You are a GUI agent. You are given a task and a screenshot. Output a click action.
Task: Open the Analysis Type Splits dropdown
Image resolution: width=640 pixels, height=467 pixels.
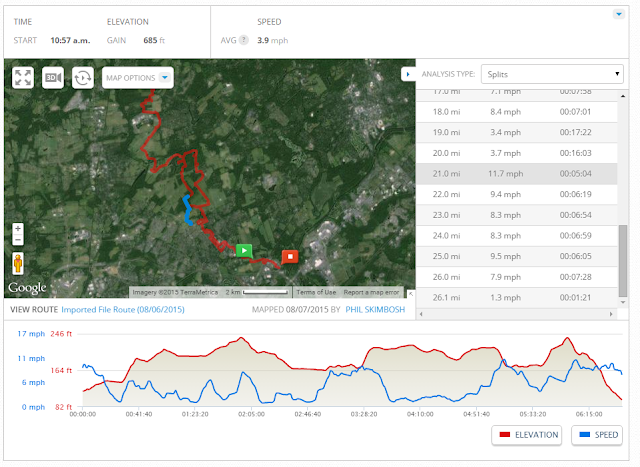coord(552,74)
